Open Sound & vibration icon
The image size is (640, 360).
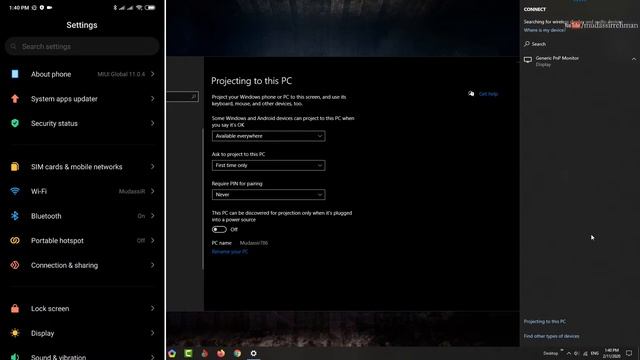tap(15, 357)
